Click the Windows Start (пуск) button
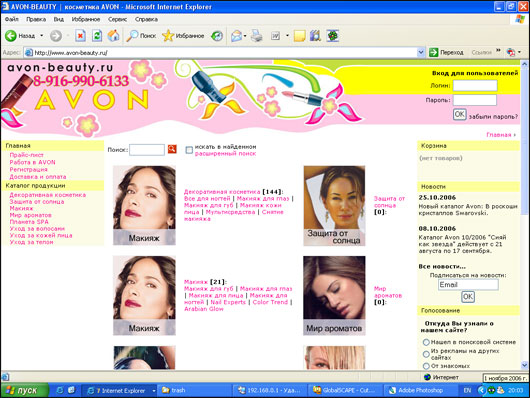This screenshot has width=530, height=398. point(25,391)
